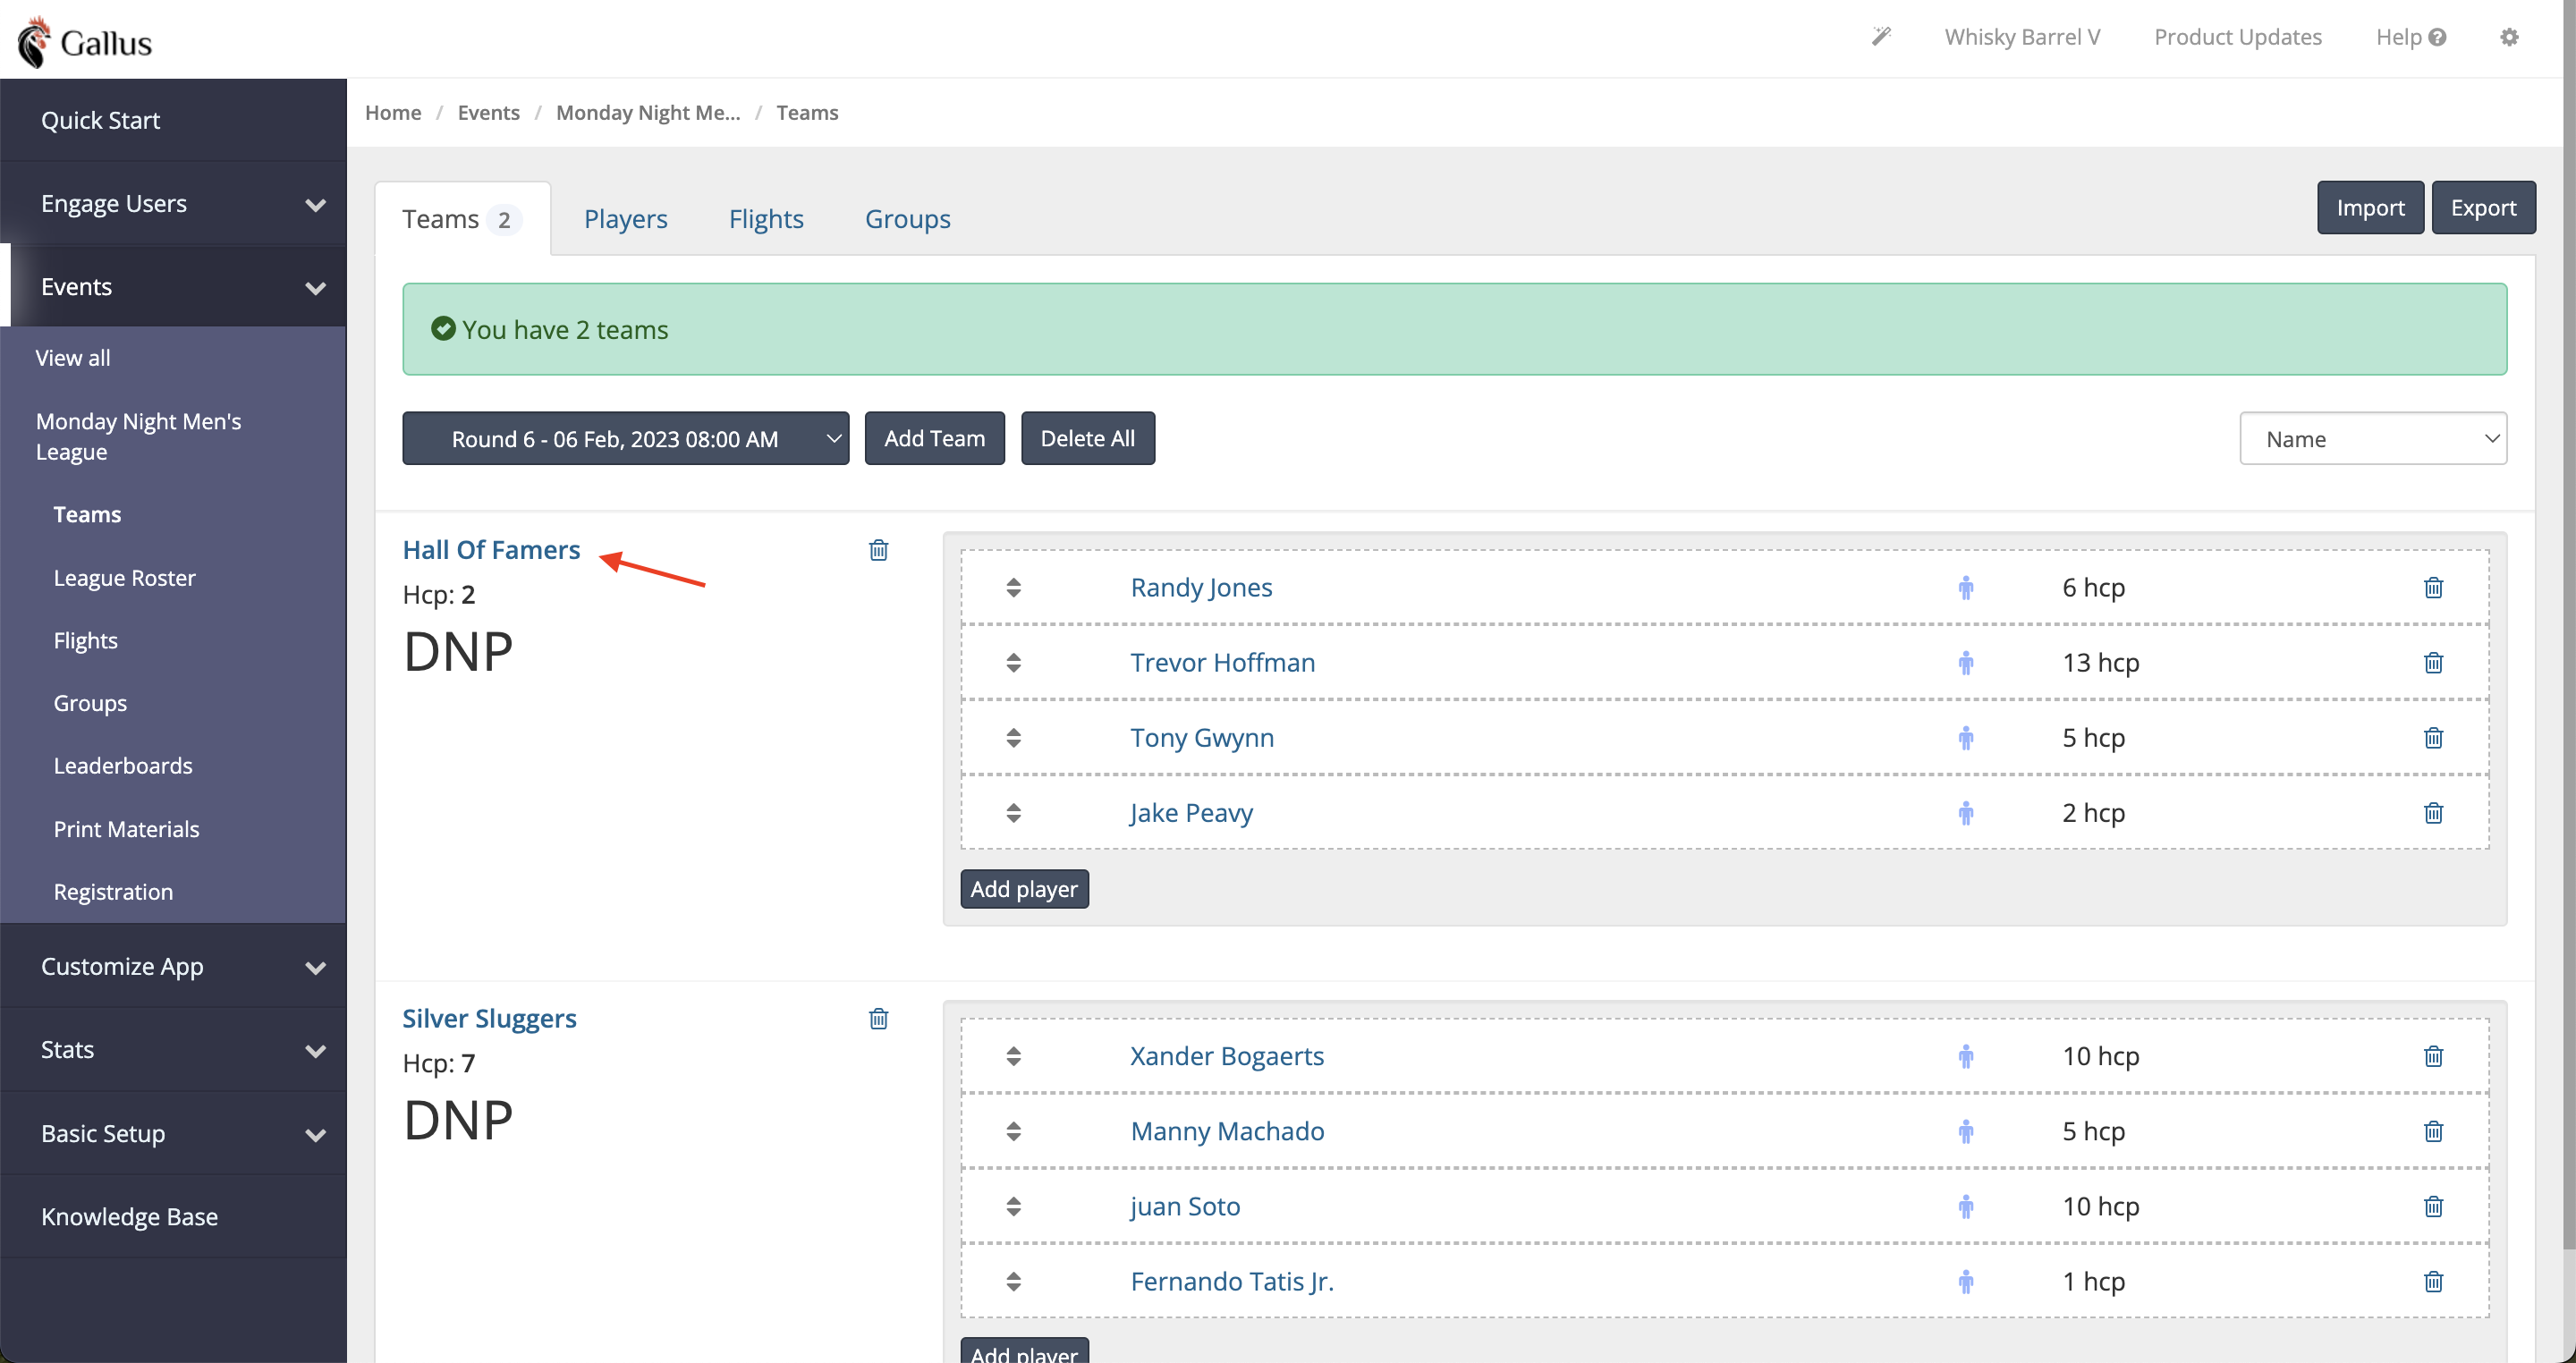Remove Randy Jones with trash icon

[x=2433, y=587]
